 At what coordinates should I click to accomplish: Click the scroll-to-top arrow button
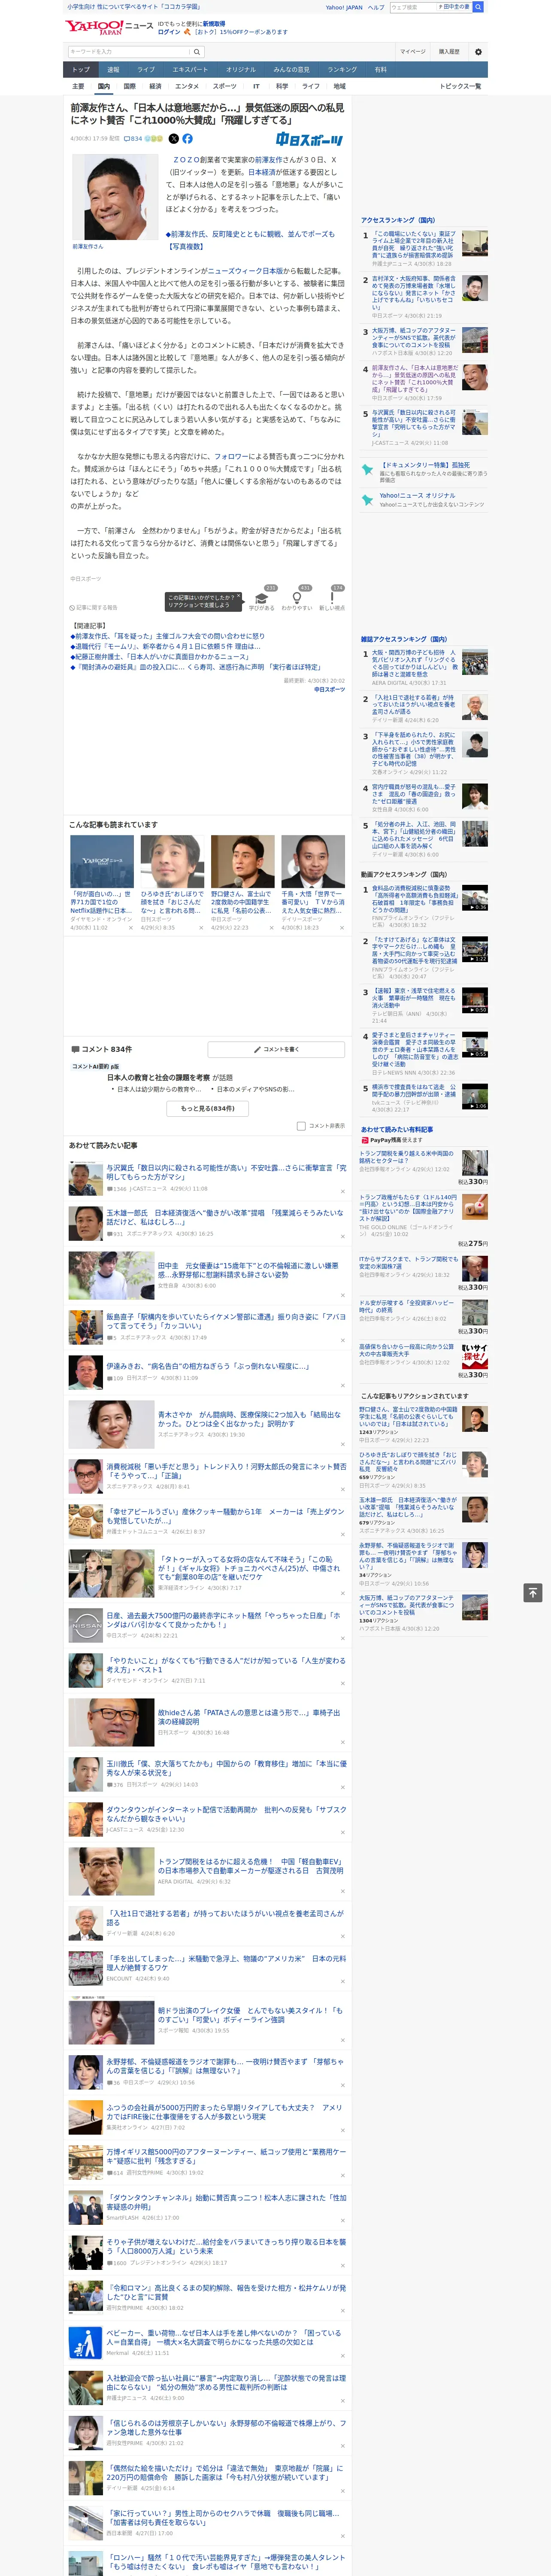click(533, 1592)
